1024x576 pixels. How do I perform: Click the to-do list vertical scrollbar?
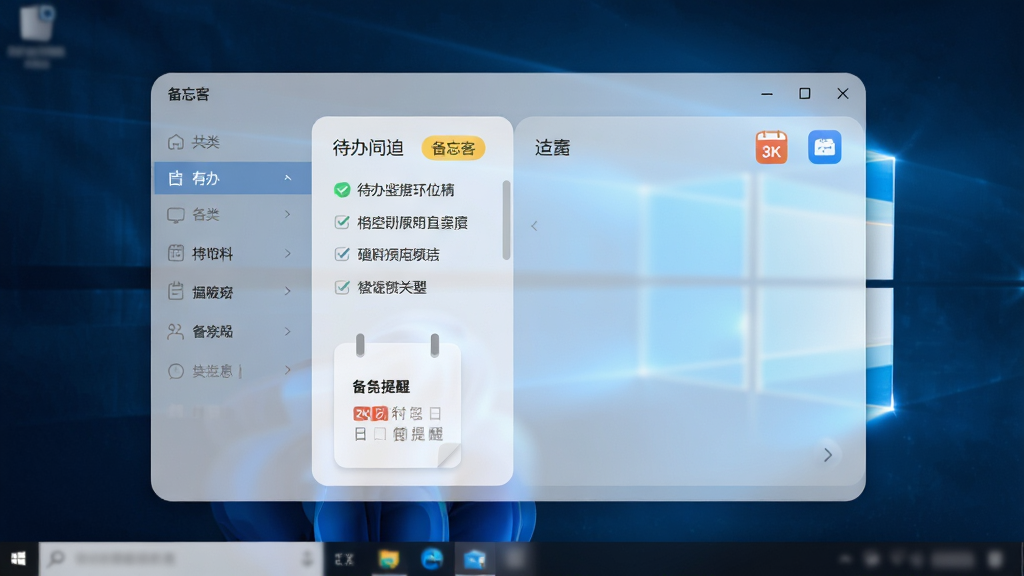coord(506,220)
